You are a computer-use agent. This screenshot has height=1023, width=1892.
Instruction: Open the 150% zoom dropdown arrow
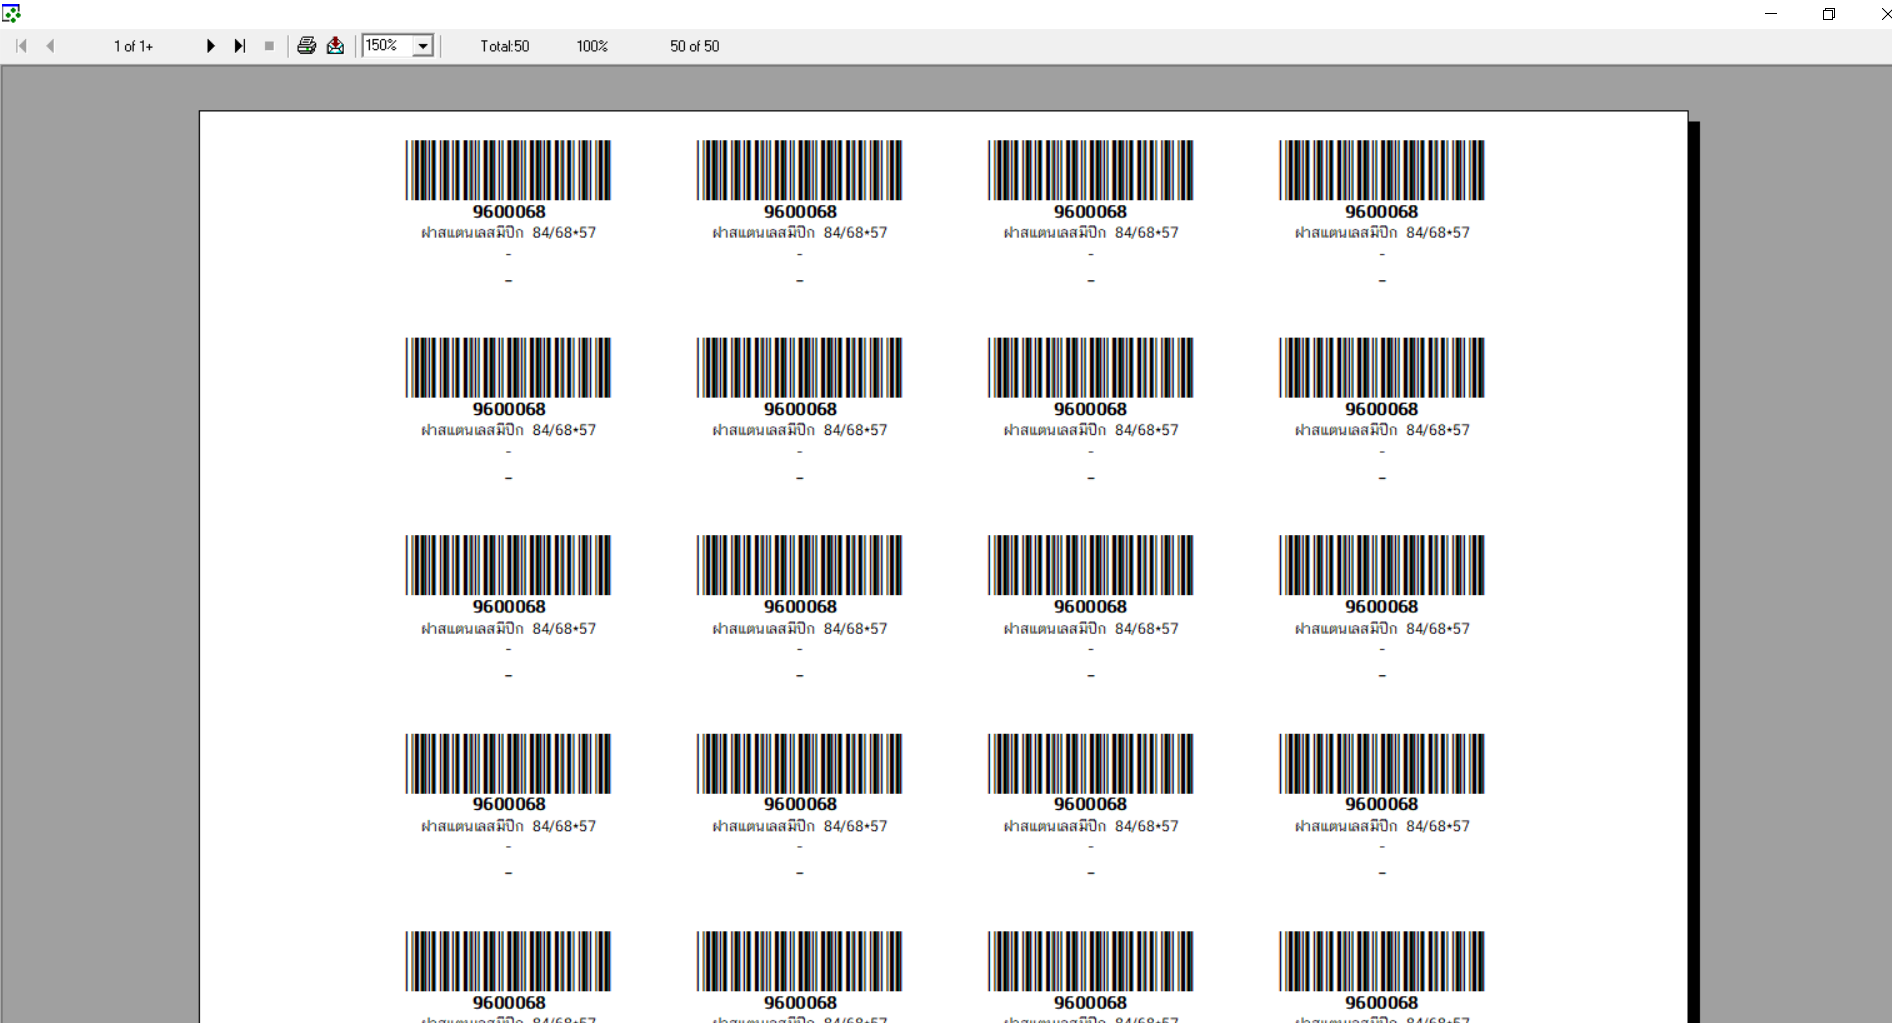[x=423, y=46]
